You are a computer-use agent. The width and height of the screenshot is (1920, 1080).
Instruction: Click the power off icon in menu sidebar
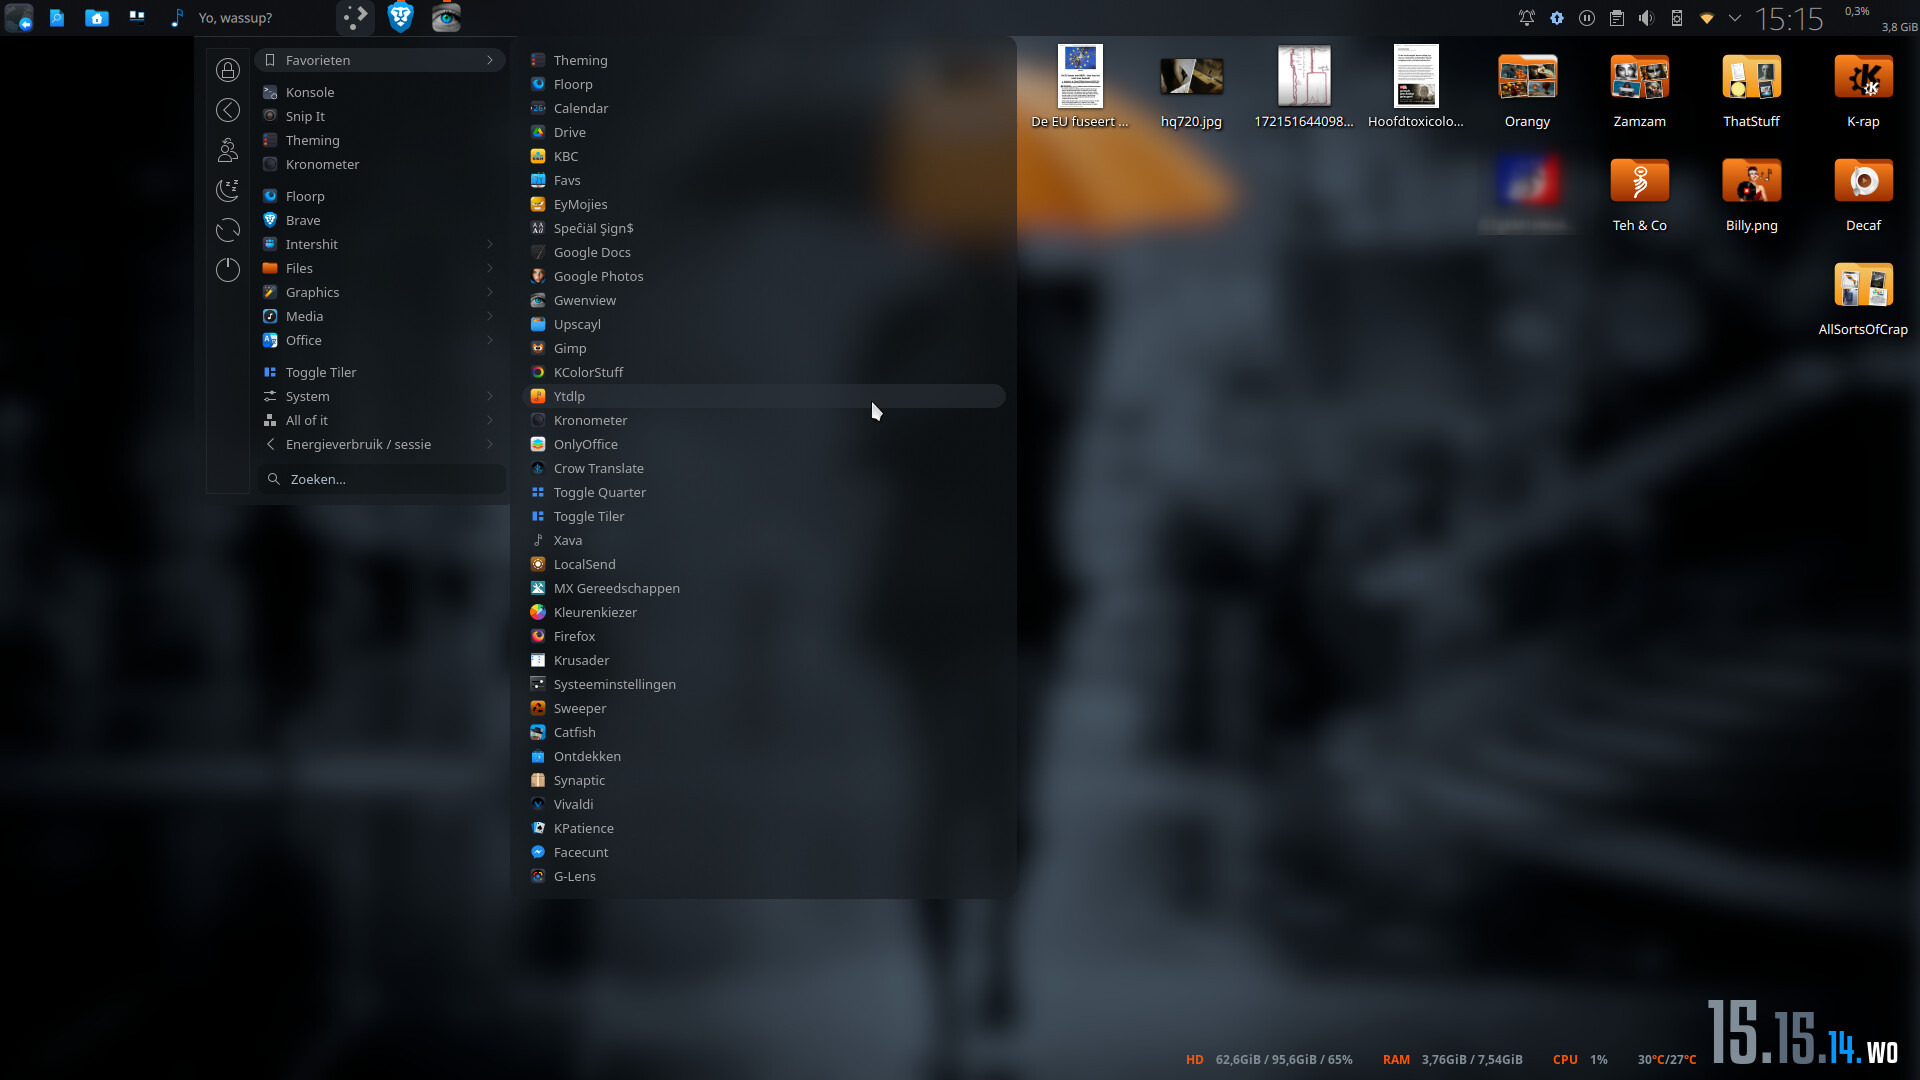coord(228,270)
